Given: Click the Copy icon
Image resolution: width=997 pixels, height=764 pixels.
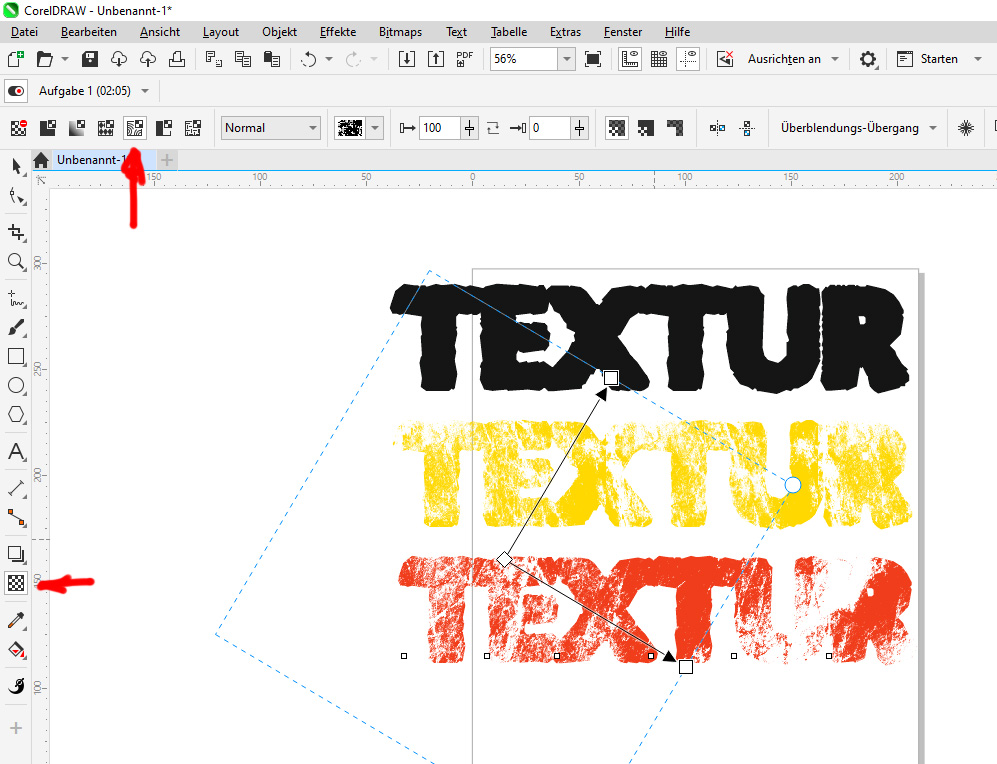Looking at the screenshot, I should [x=243, y=59].
